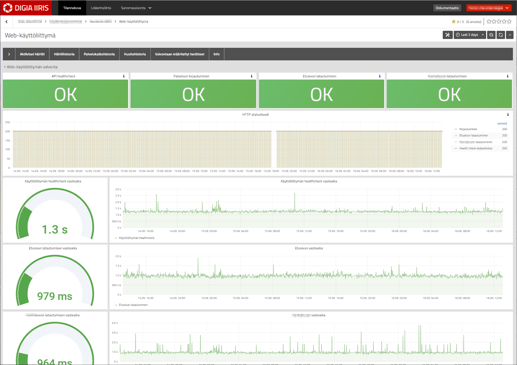517x365 pixels.
Task: Click info icon on Palveluun kirjautuminen panel
Action: pyautogui.click(x=251, y=76)
